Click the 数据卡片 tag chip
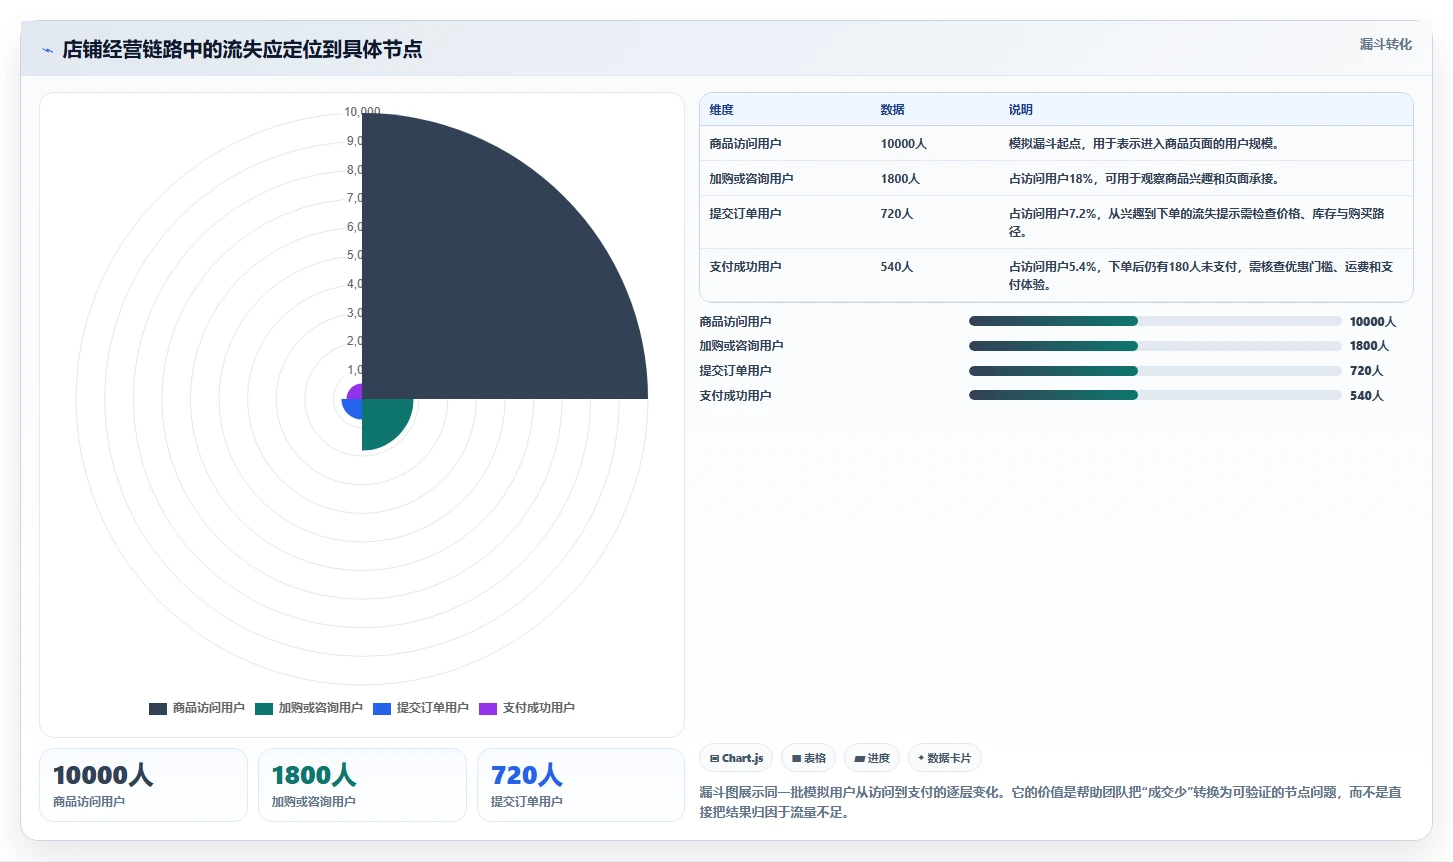 [x=945, y=758]
